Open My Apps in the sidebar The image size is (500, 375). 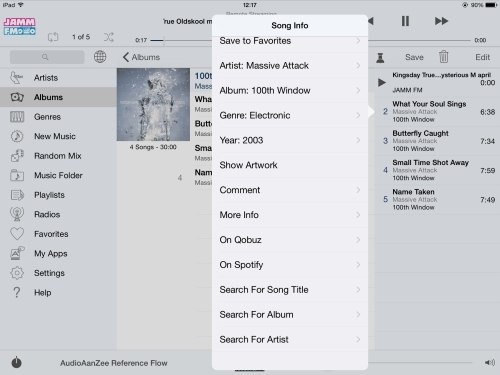point(58,254)
